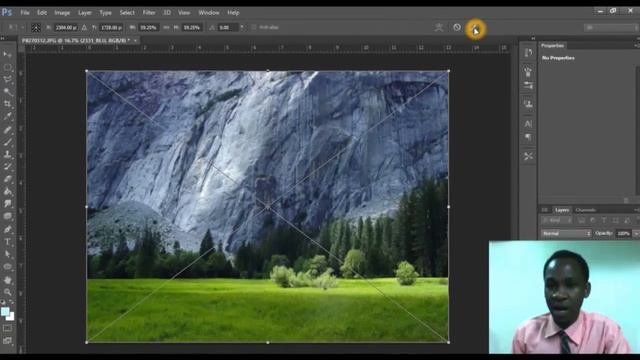This screenshot has height=360, width=640.
Task: Select the History Brush tool
Action: pyautogui.click(x=7, y=167)
